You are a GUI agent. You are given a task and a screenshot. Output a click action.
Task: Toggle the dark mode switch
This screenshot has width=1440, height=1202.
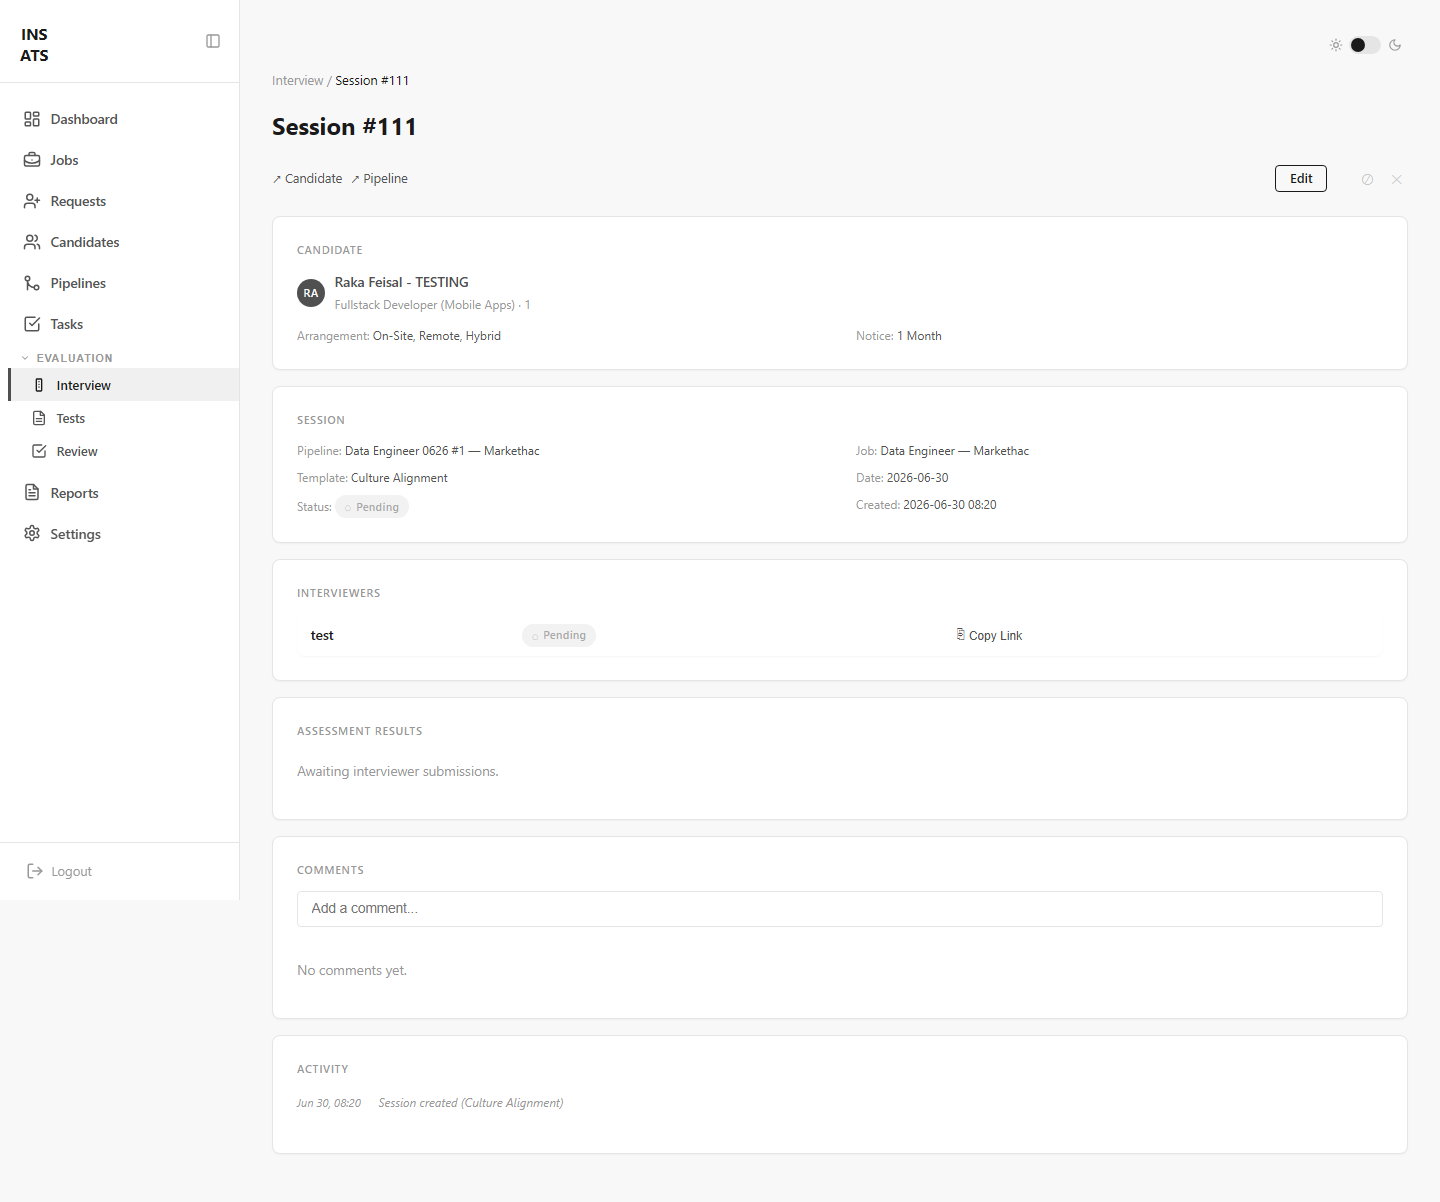(1365, 45)
